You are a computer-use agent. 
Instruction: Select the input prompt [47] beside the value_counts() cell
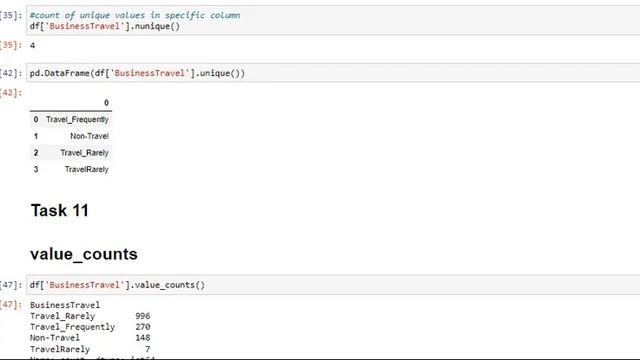(11, 285)
